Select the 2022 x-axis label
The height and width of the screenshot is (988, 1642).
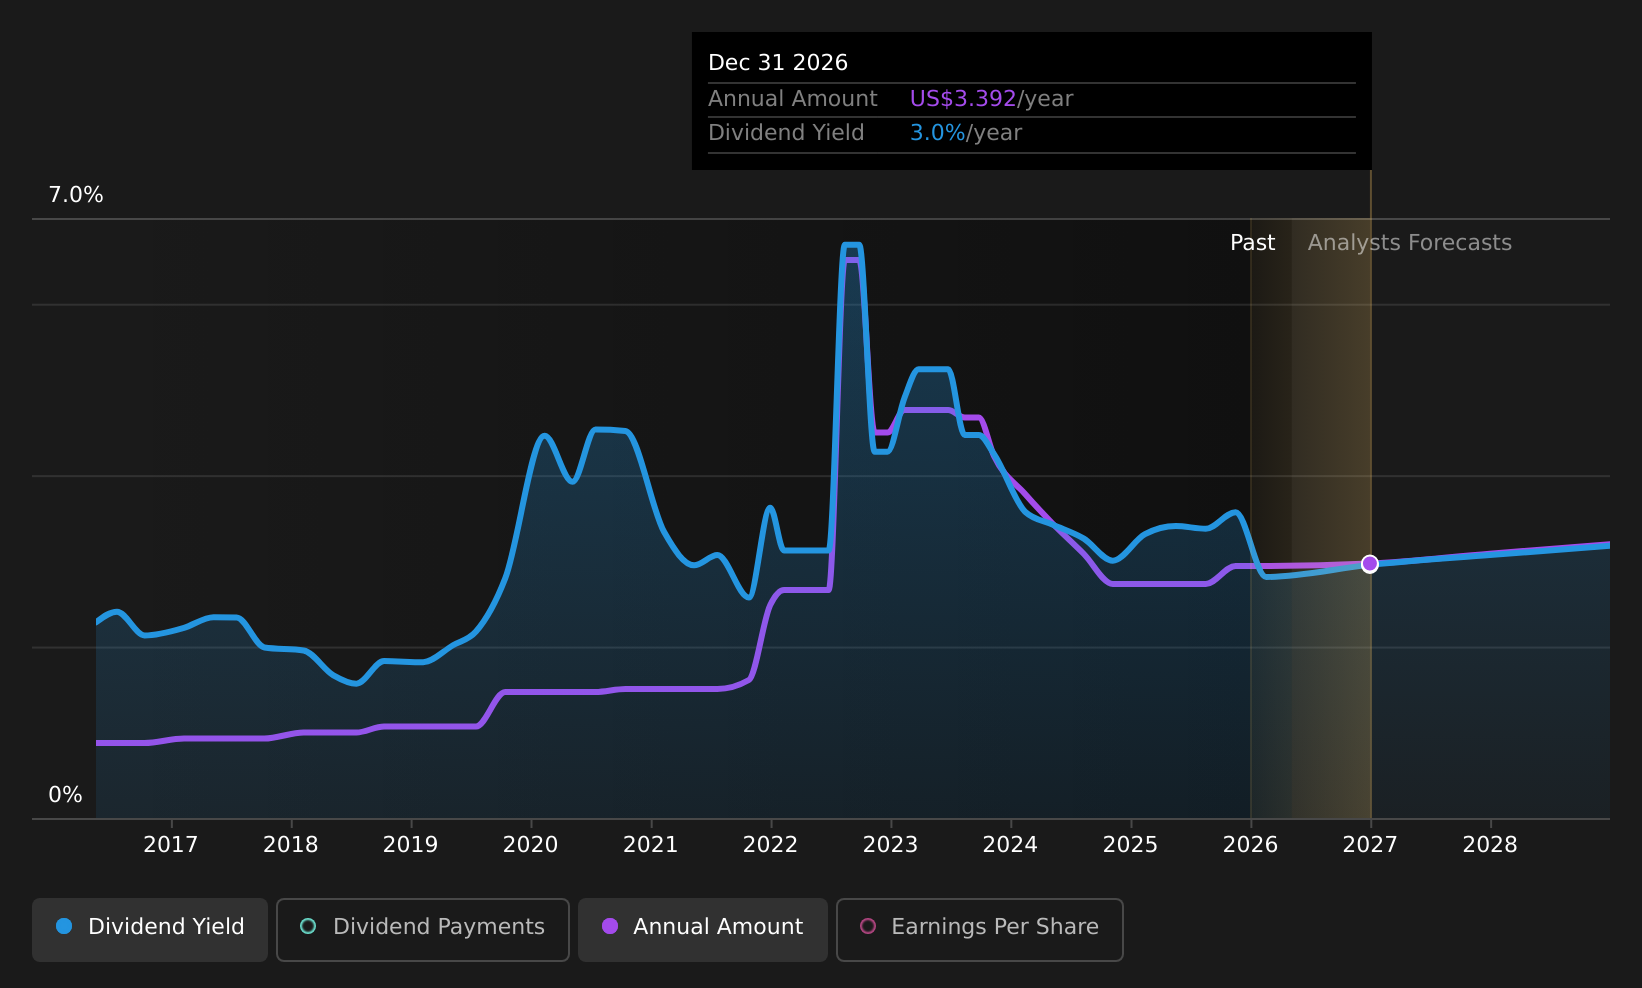click(x=771, y=845)
